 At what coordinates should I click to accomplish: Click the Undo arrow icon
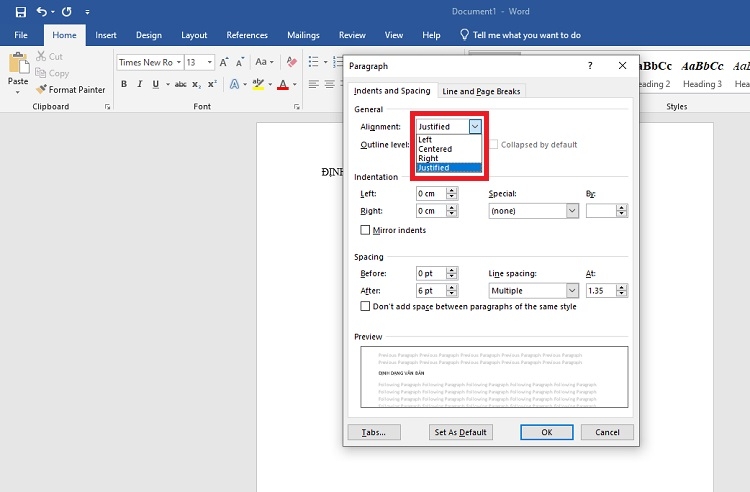pyautogui.click(x=42, y=12)
